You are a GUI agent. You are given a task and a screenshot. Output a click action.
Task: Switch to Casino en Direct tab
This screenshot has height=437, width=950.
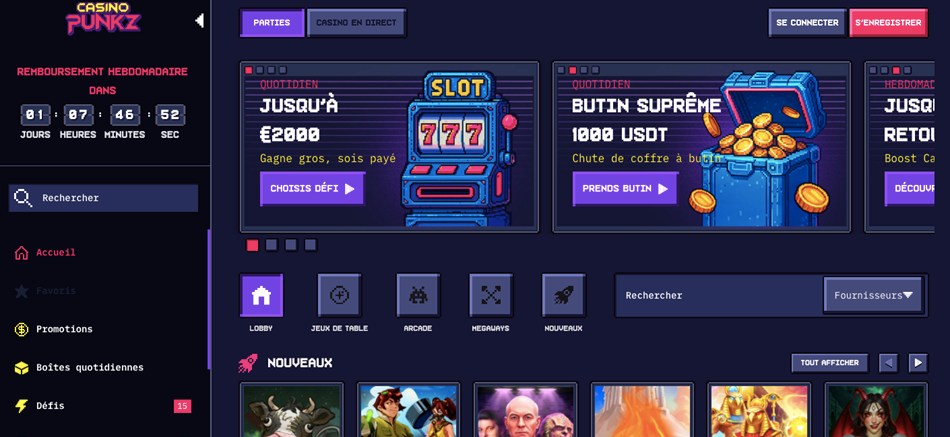(356, 23)
